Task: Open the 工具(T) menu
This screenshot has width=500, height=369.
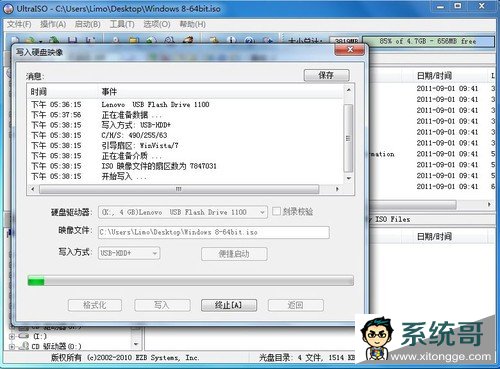Action: point(122,24)
